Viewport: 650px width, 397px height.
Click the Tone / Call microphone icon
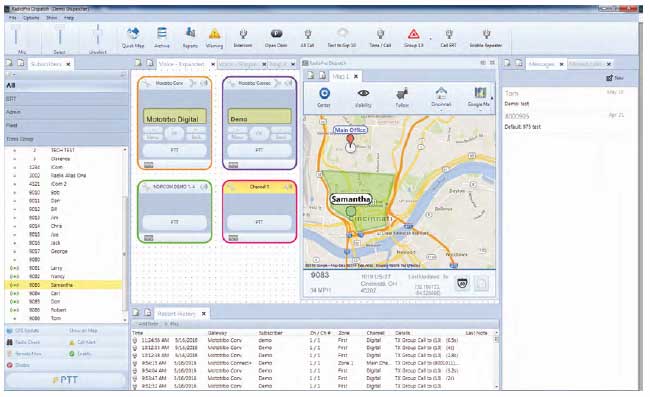click(380, 34)
